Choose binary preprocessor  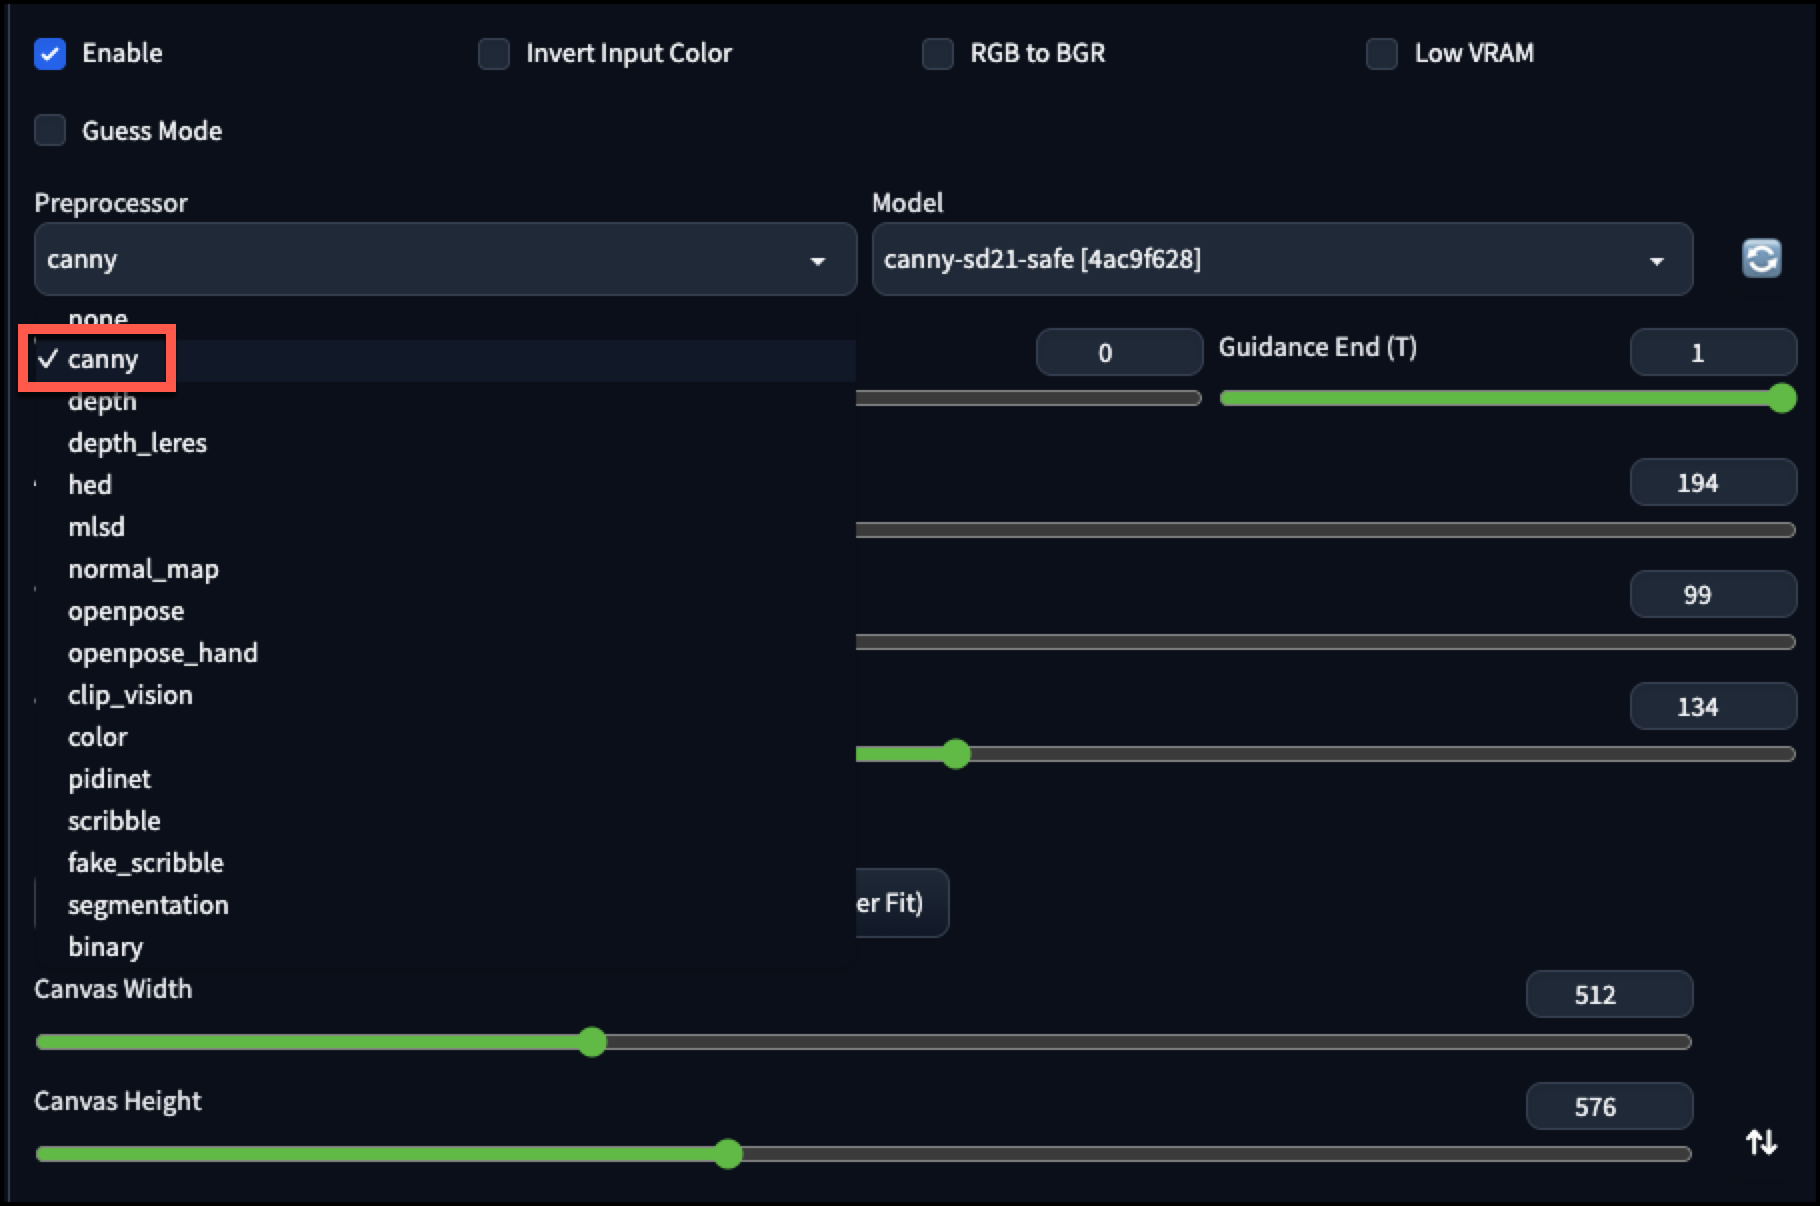pyautogui.click(x=445, y=947)
